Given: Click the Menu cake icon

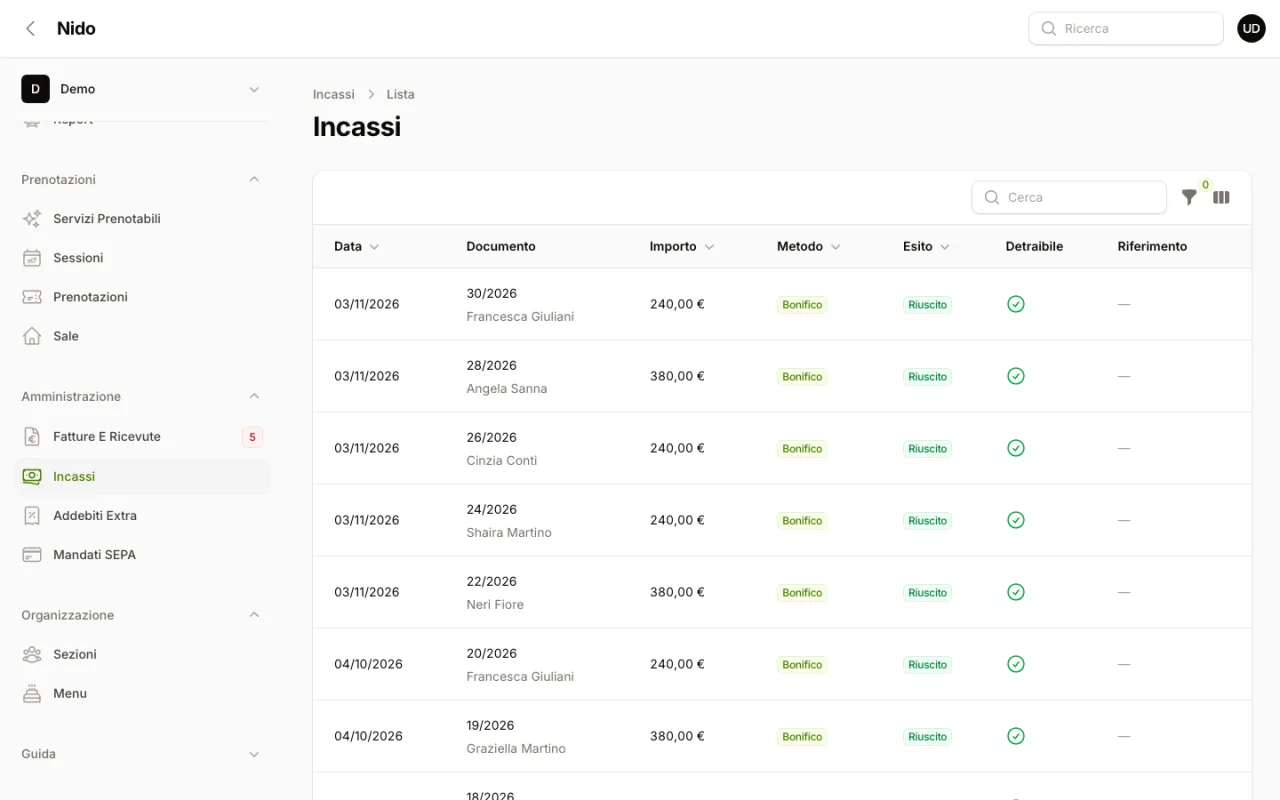Looking at the screenshot, I should coord(32,693).
